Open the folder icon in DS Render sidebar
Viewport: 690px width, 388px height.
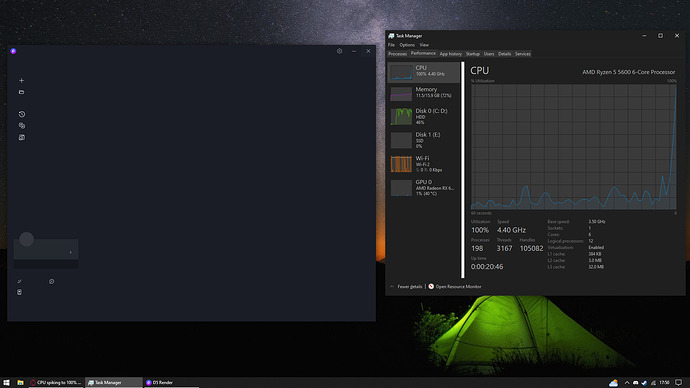21,92
